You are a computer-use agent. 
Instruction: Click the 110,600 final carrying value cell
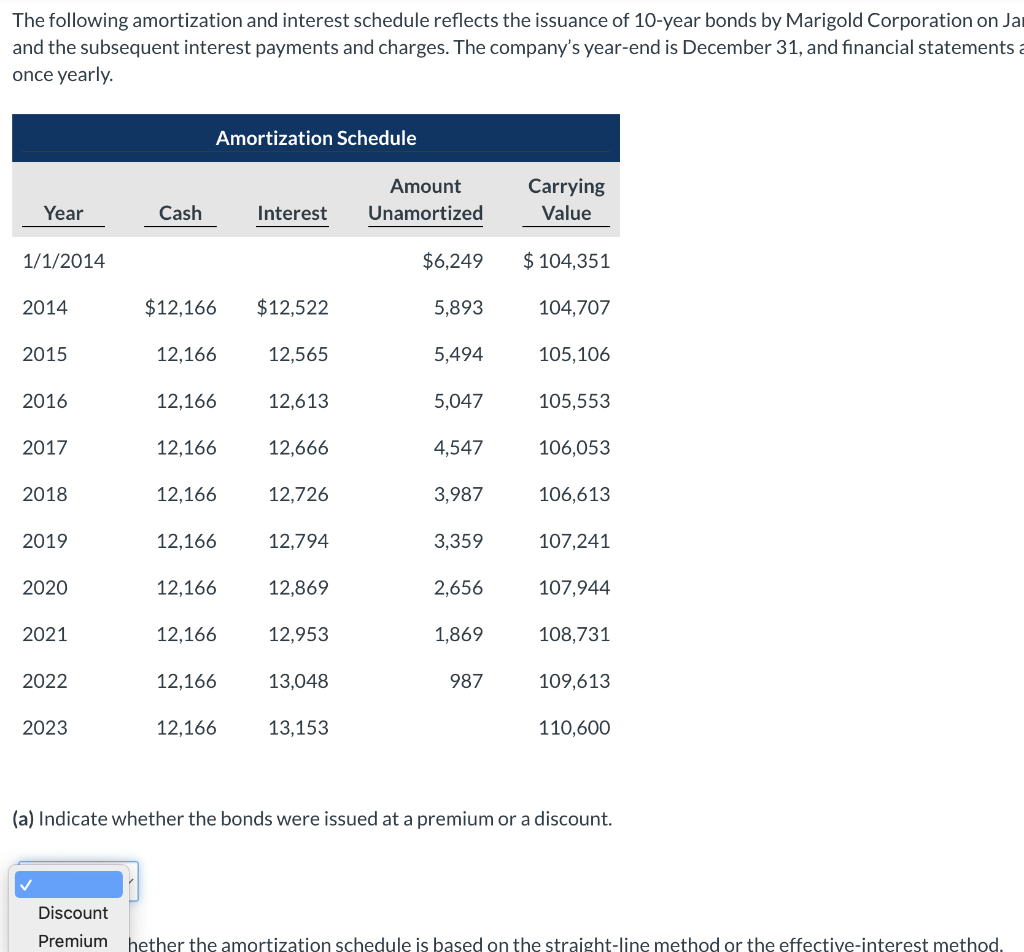[575, 727]
